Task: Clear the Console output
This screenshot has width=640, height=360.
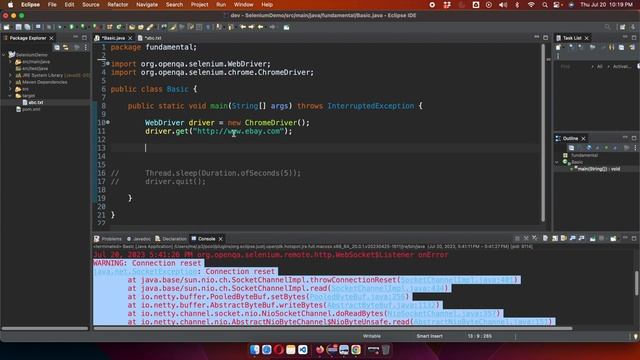Action: [546, 238]
